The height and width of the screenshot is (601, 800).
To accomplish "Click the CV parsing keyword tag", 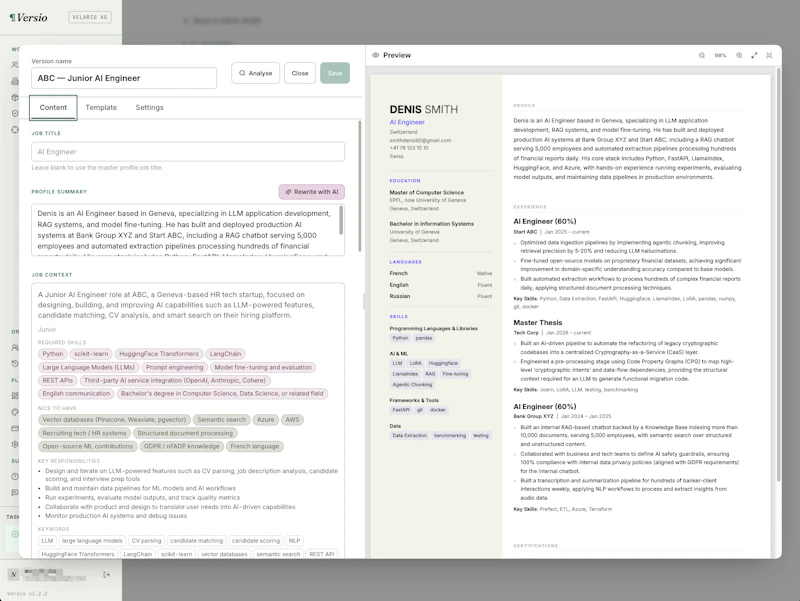I will point(146,541).
